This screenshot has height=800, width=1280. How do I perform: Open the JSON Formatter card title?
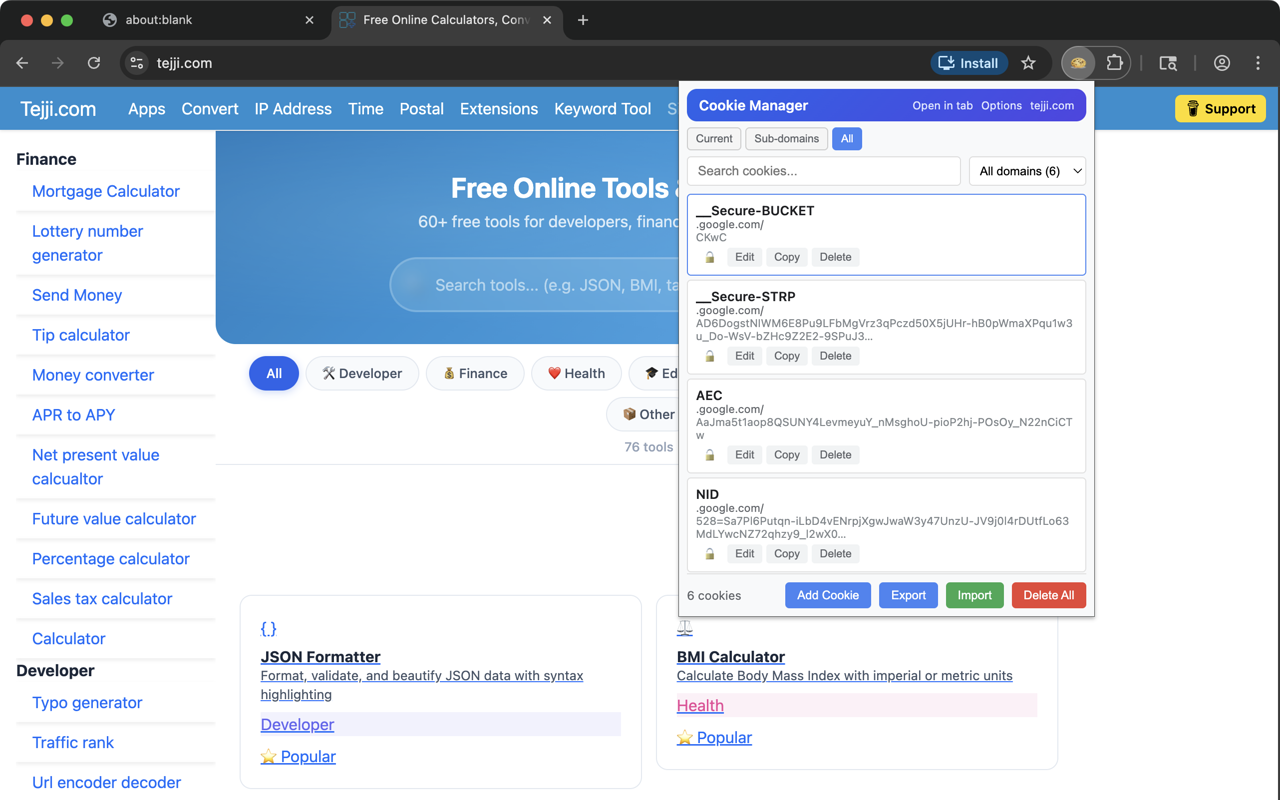coord(321,657)
